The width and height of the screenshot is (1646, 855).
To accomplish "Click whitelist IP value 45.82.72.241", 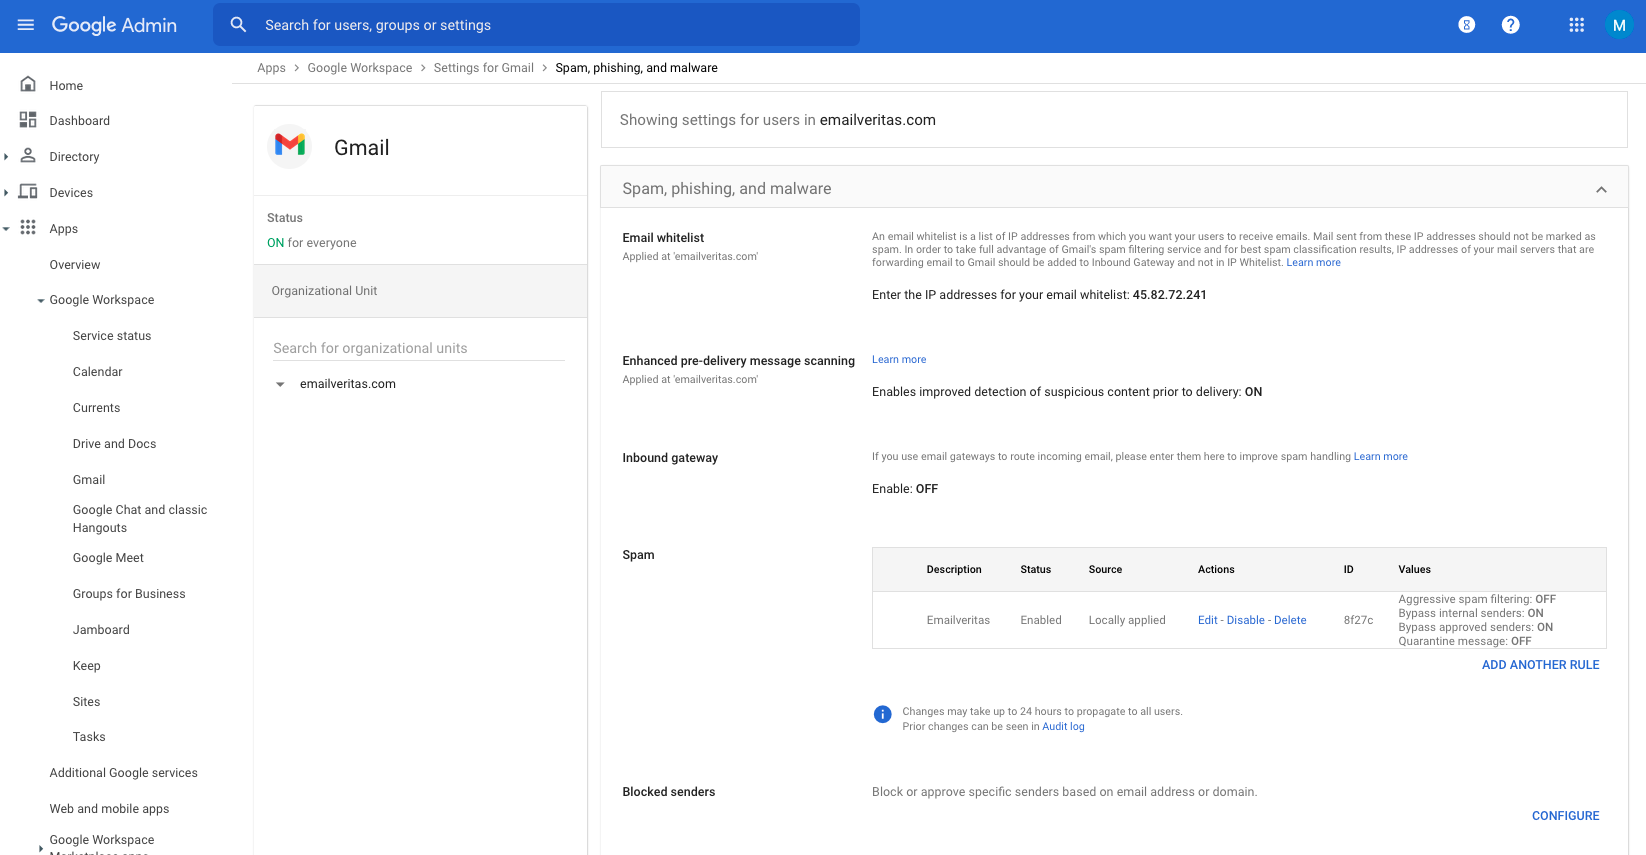I will click(x=1169, y=295).
